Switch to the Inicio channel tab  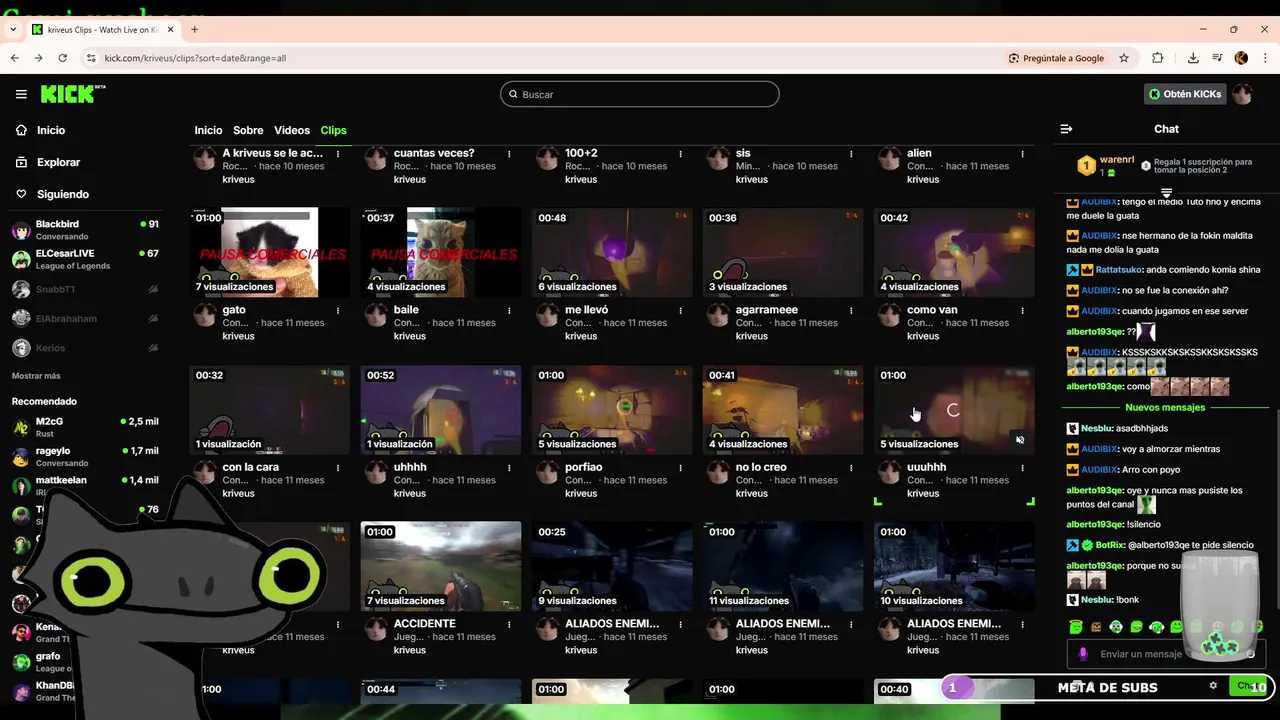coord(208,130)
